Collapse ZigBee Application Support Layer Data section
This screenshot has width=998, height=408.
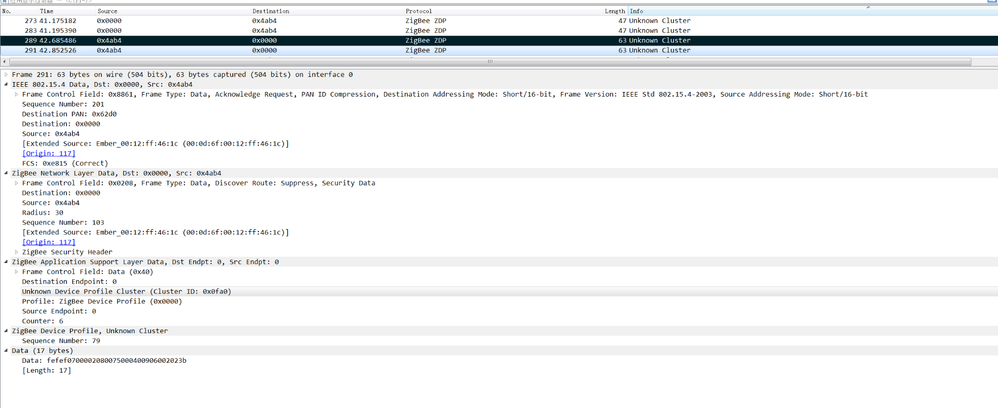[x=6, y=262]
